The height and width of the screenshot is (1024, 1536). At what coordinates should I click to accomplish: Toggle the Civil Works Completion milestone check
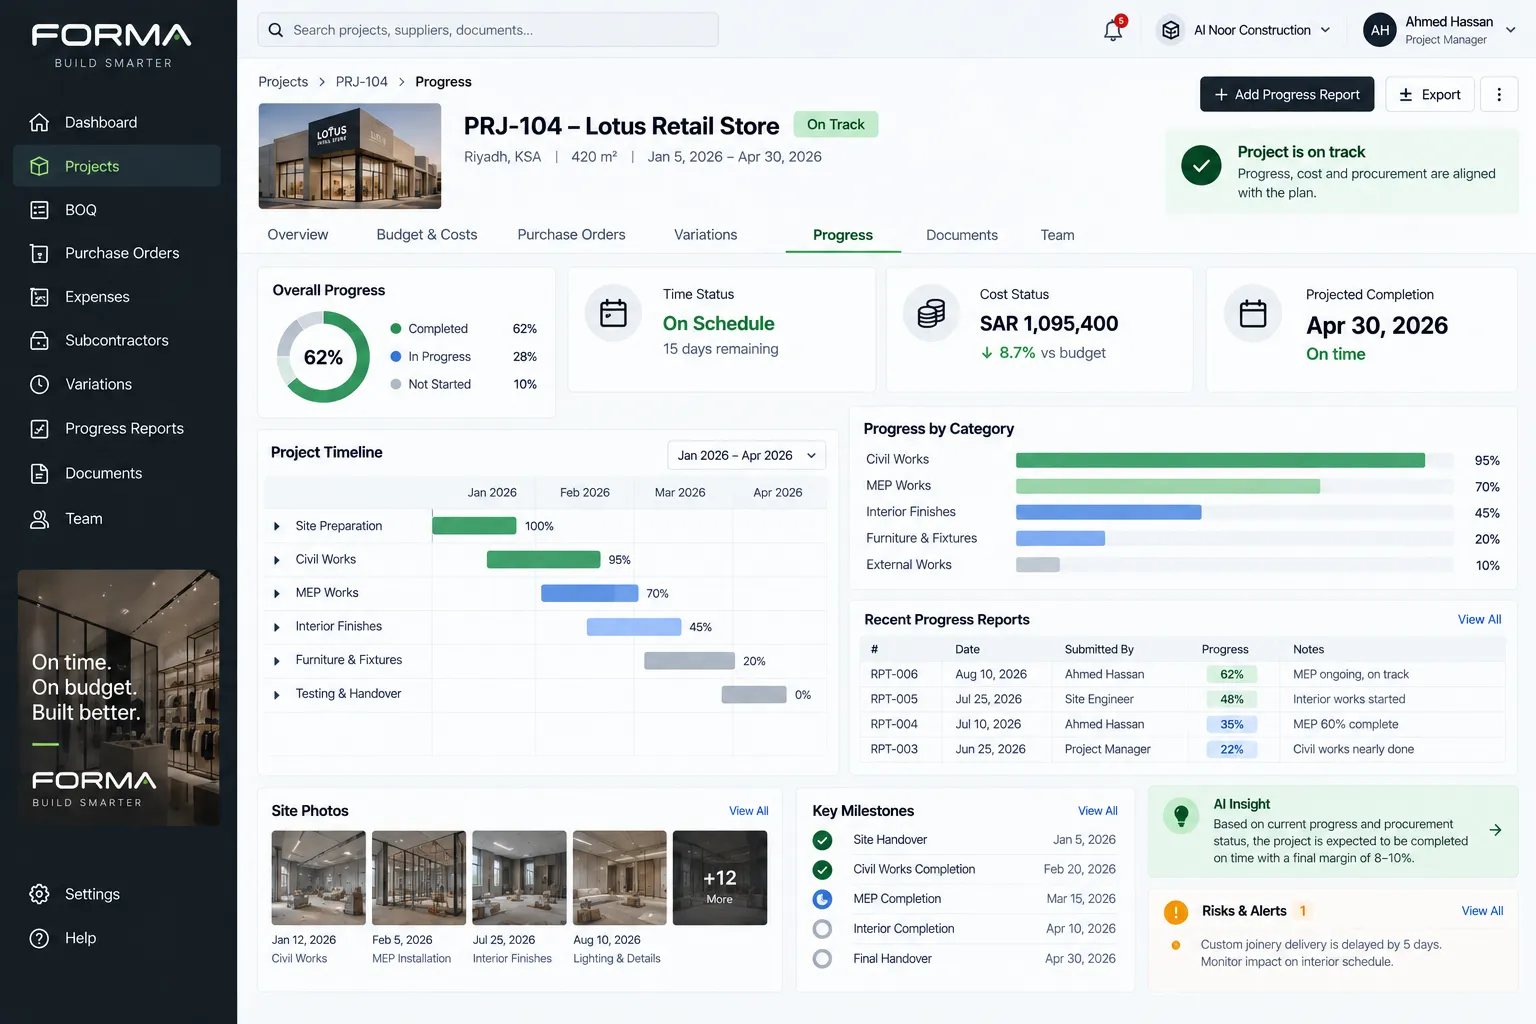click(x=822, y=869)
